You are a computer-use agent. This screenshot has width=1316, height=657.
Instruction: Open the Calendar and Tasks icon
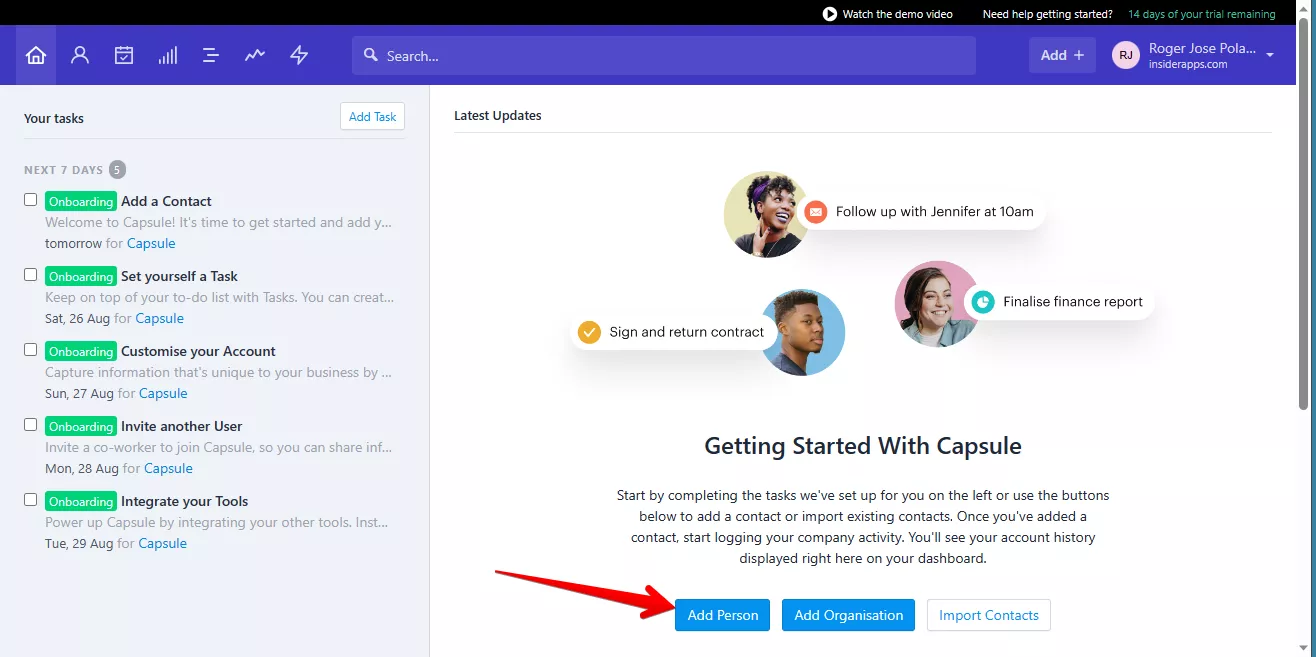tap(124, 56)
